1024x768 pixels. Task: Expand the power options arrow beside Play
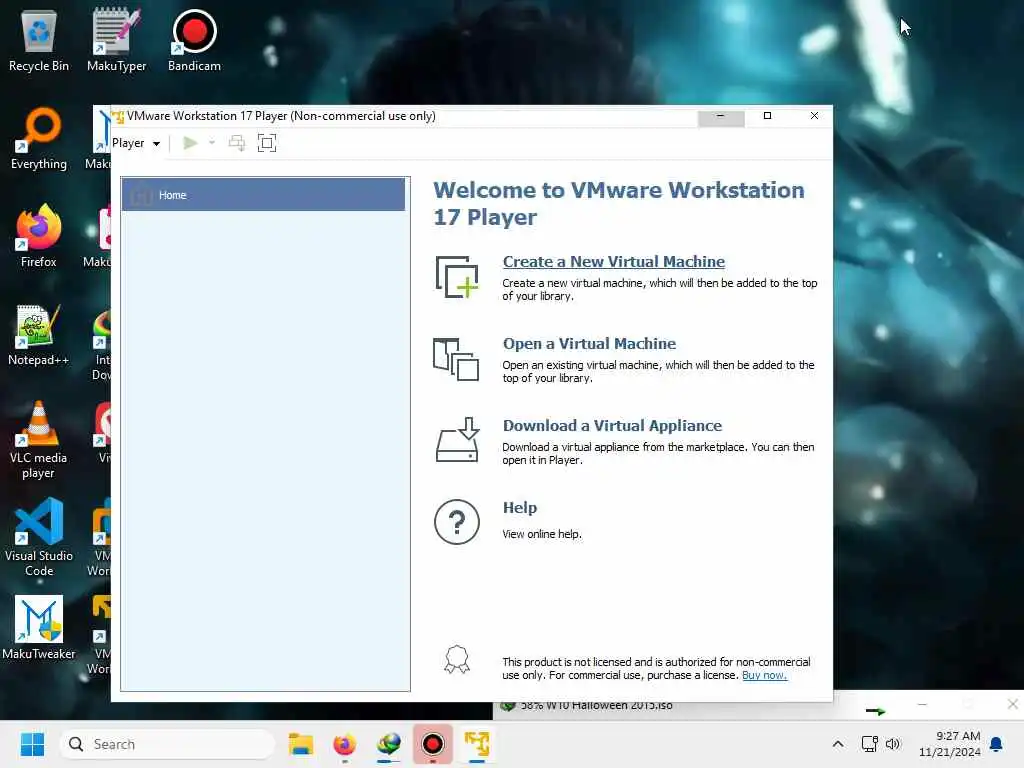212,143
